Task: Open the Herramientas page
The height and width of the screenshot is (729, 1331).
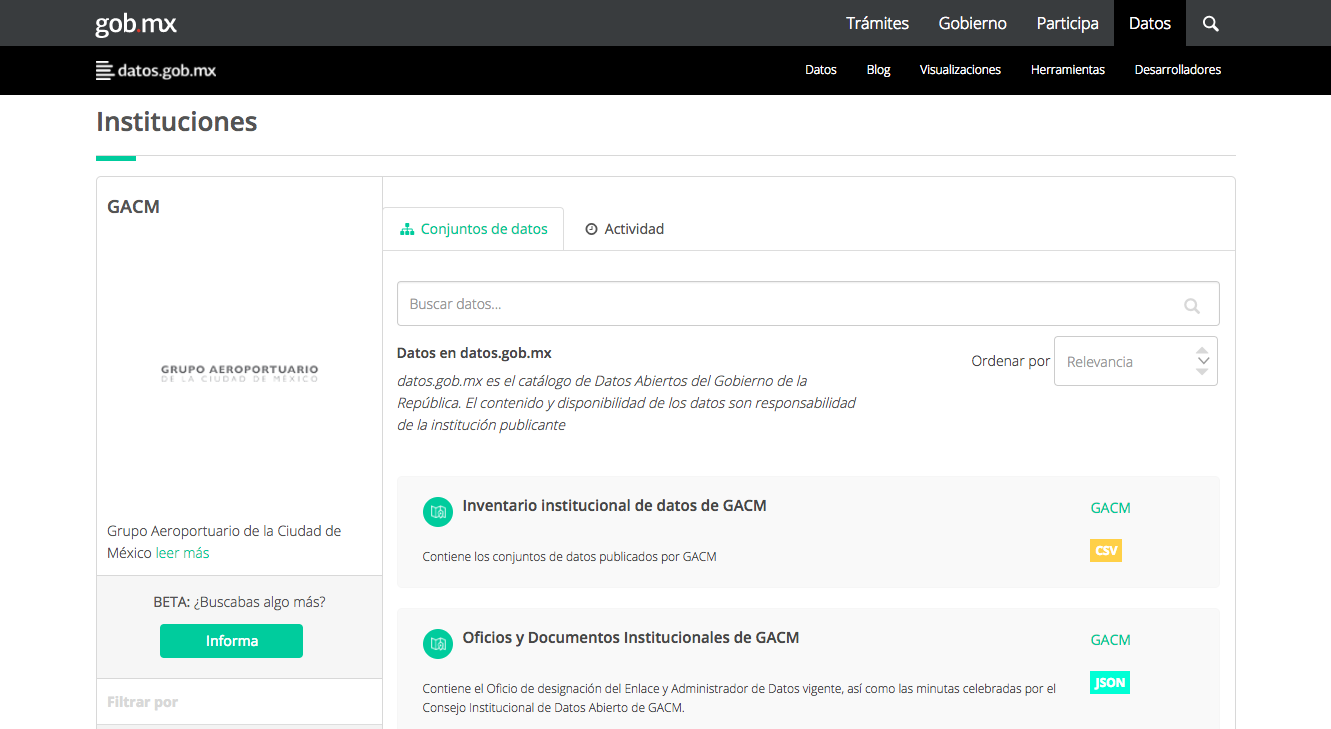Action: tap(1067, 70)
